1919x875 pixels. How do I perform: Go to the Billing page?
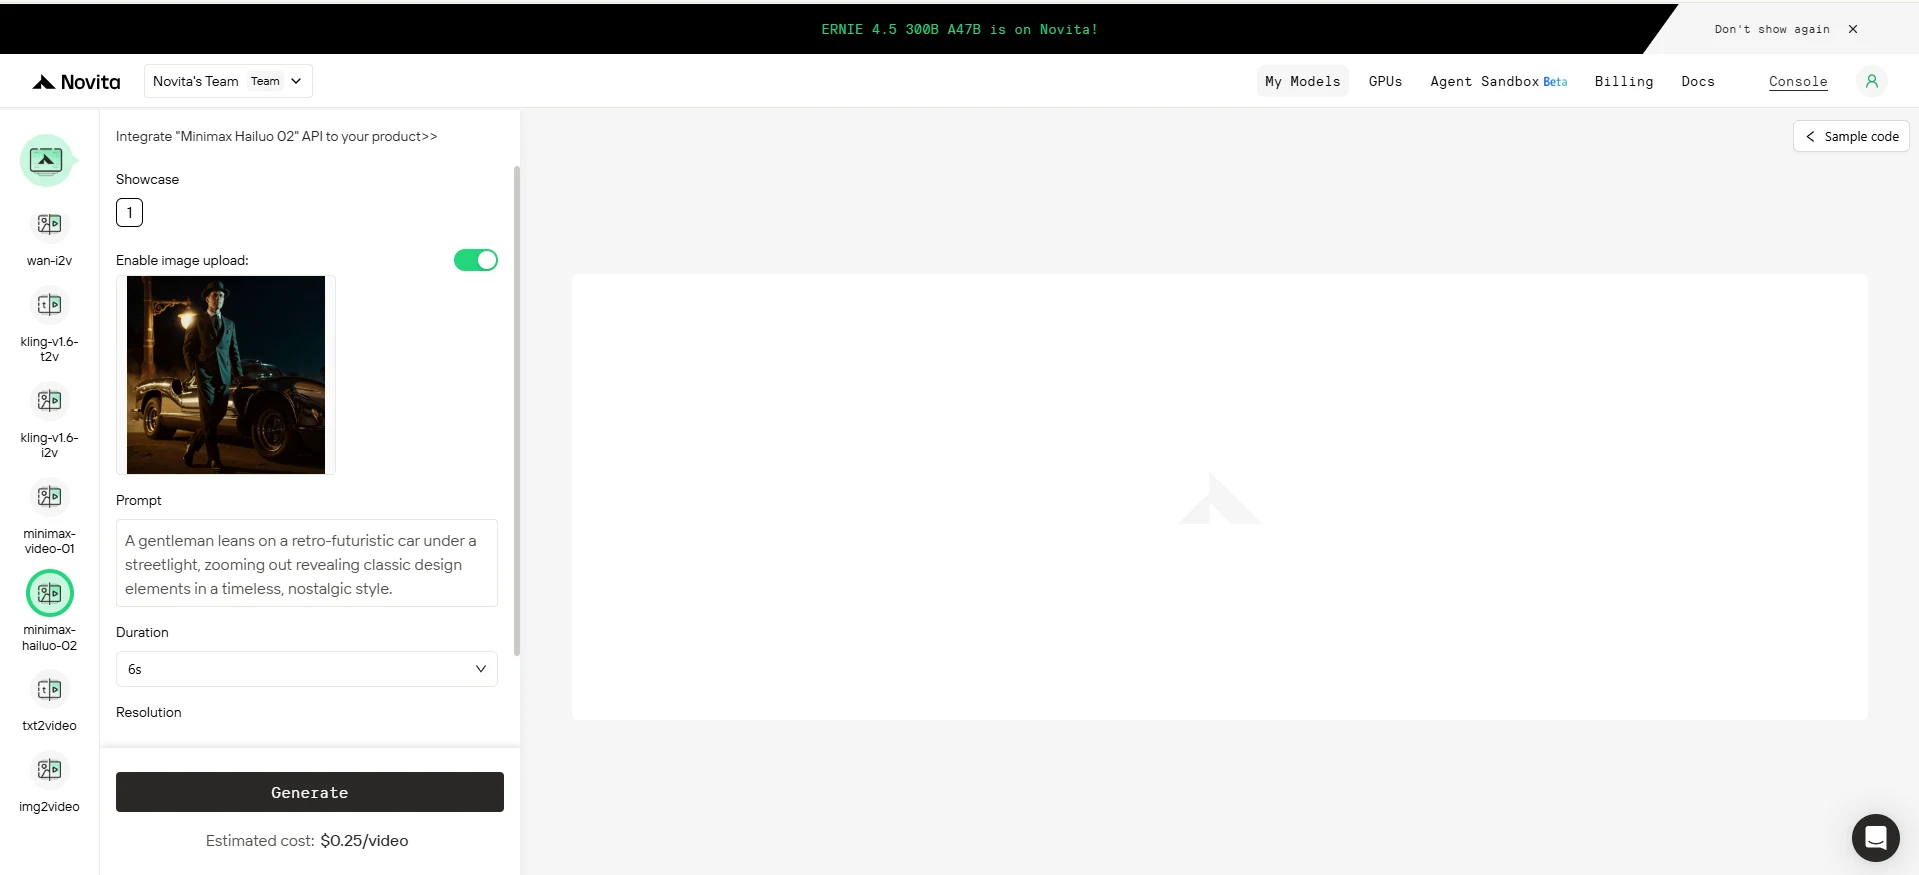coord(1623,81)
